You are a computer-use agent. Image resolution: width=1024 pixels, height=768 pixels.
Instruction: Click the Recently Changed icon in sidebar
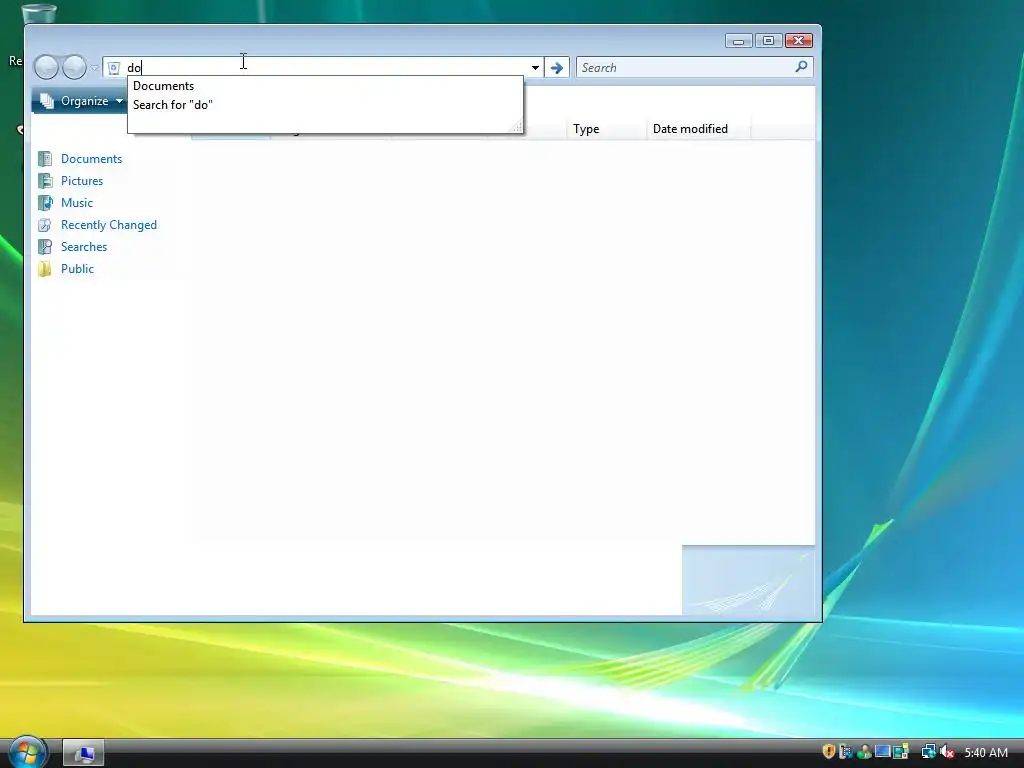click(45, 225)
